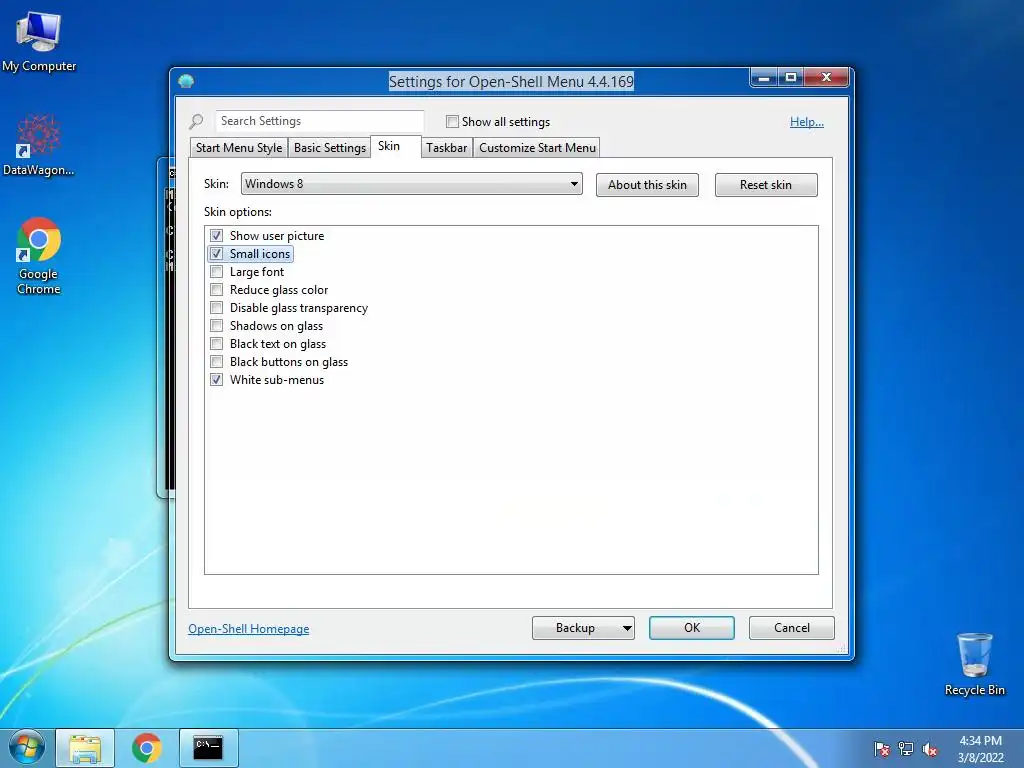The width and height of the screenshot is (1024, 768).
Task: Click the taskbar clock showing 4:34 PM
Action: (980, 749)
